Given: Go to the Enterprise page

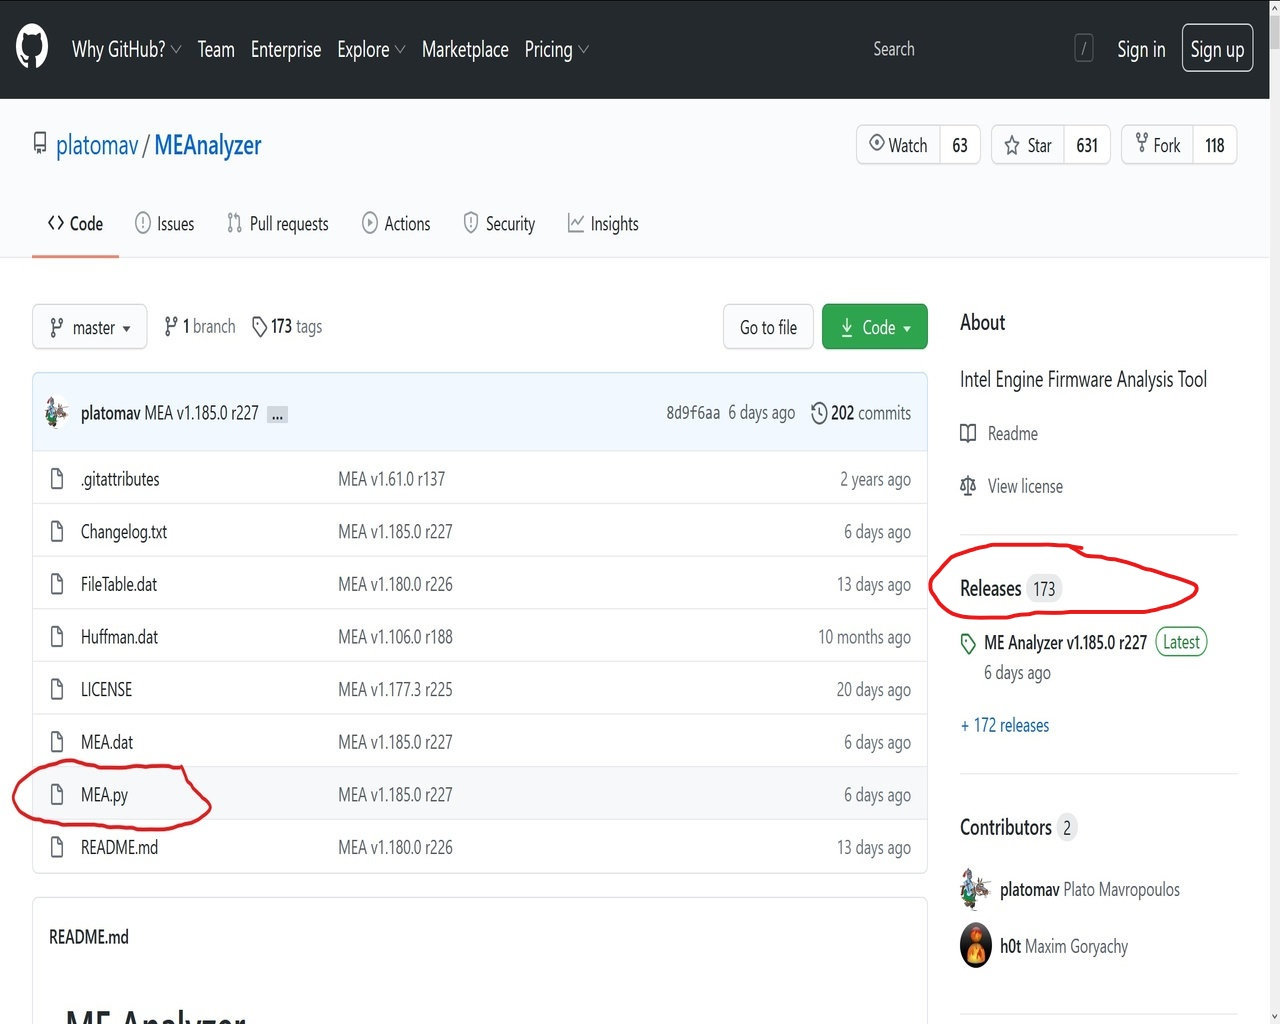Looking at the screenshot, I should [286, 49].
